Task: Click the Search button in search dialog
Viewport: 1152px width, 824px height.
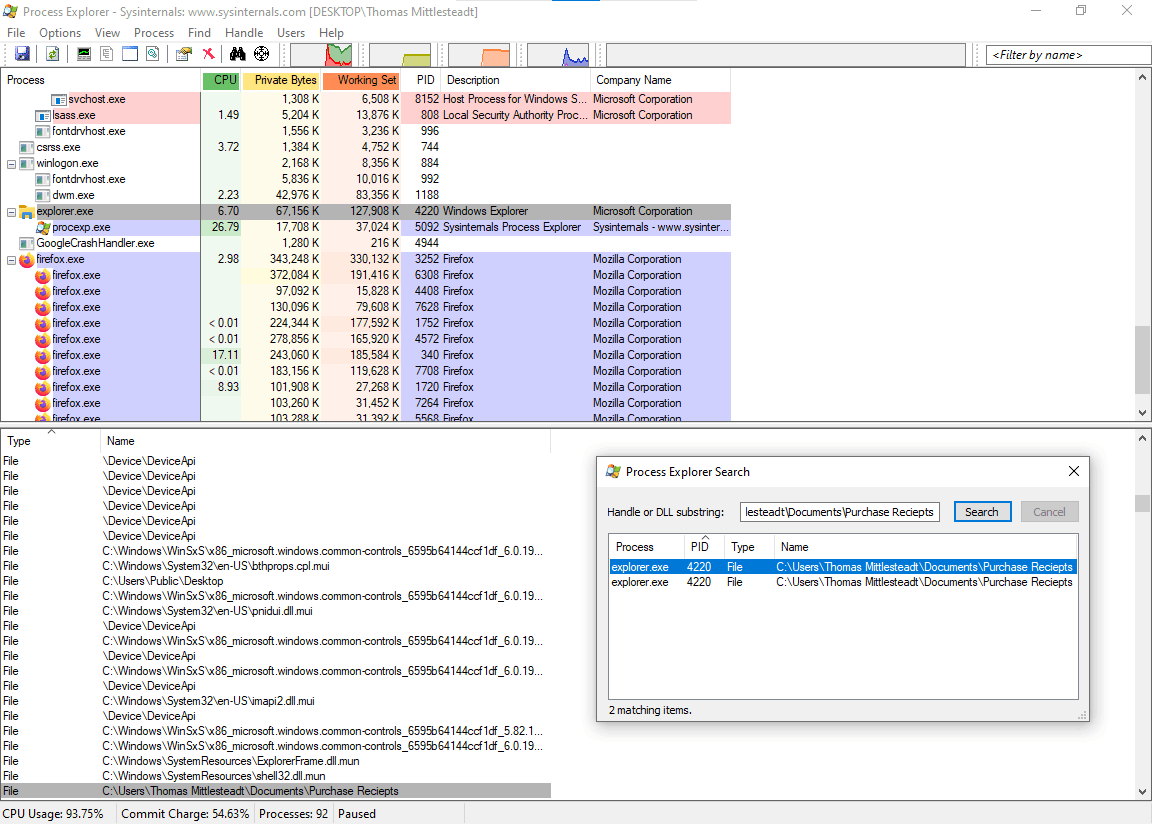Action: point(982,512)
